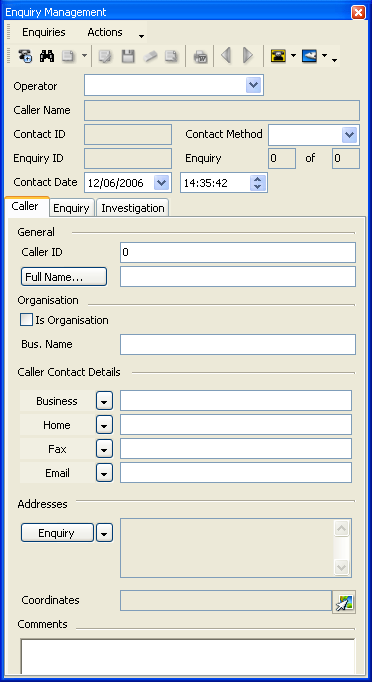Click the Coordinates field
Image resolution: width=372 pixels, height=682 pixels.
226,600
